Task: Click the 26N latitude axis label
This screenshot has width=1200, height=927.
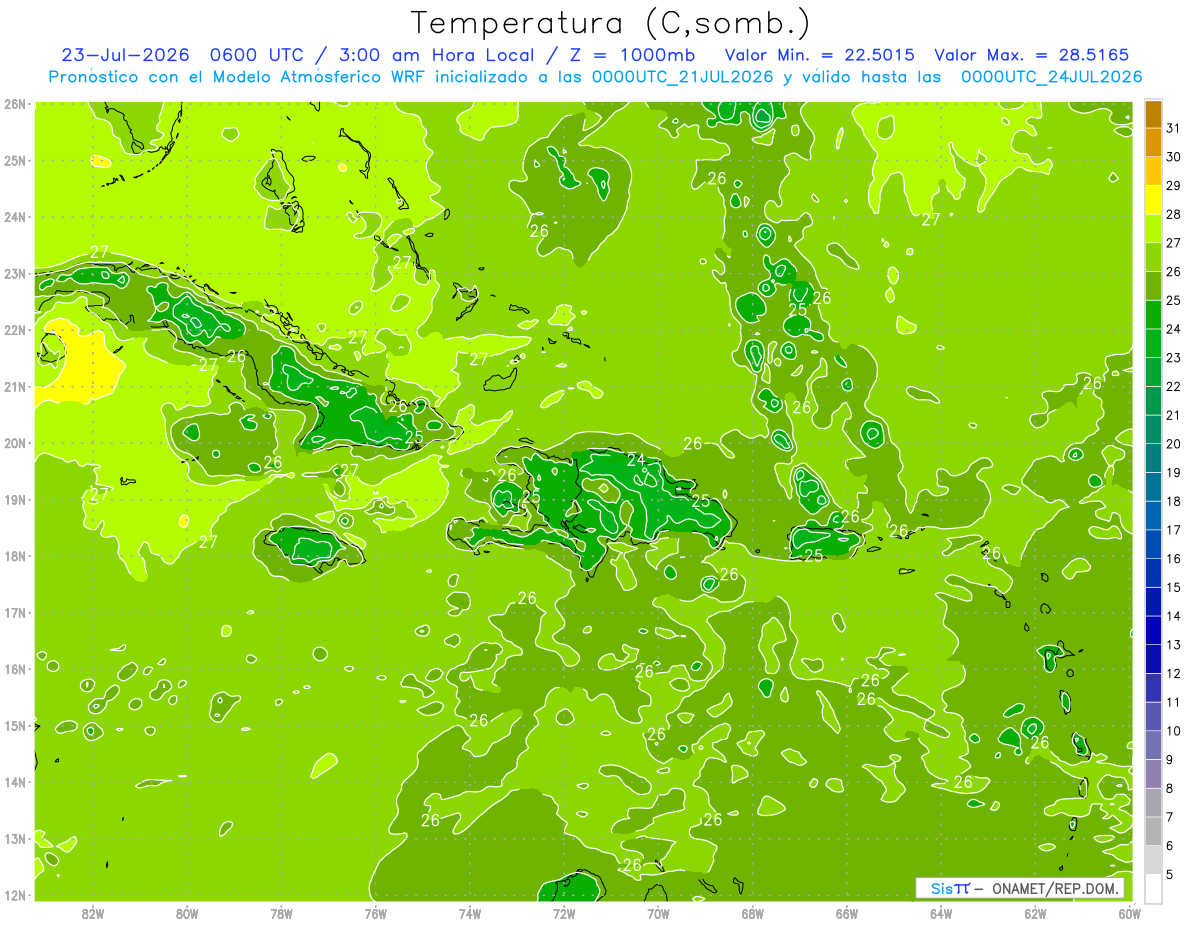Action: coord(14,104)
